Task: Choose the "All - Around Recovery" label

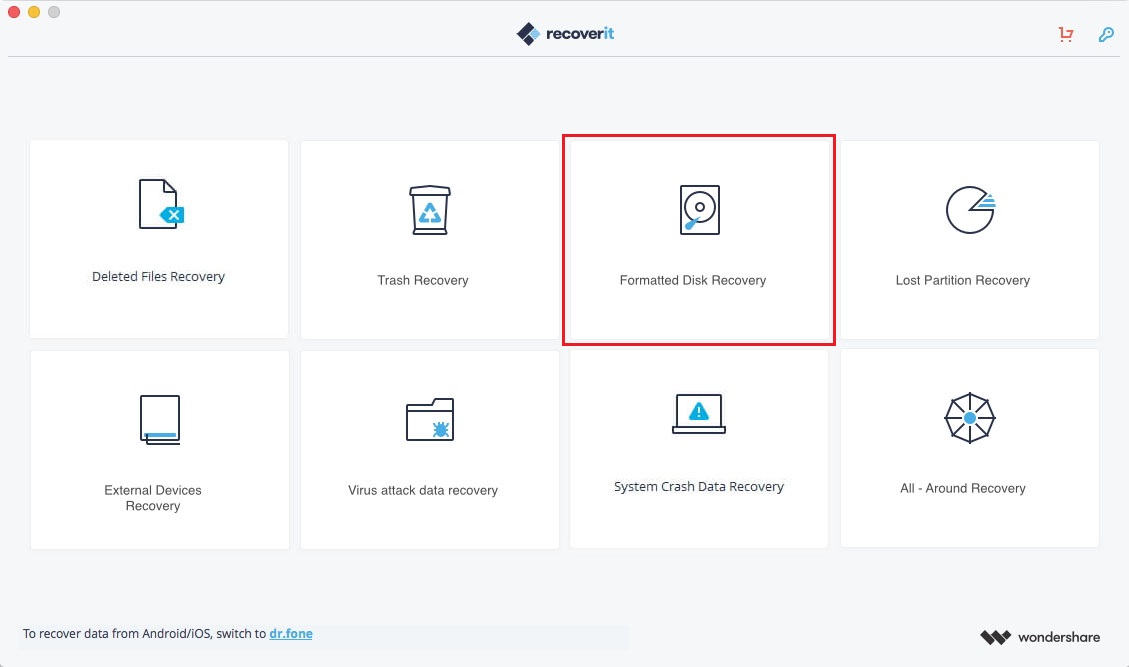Action: (963, 488)
